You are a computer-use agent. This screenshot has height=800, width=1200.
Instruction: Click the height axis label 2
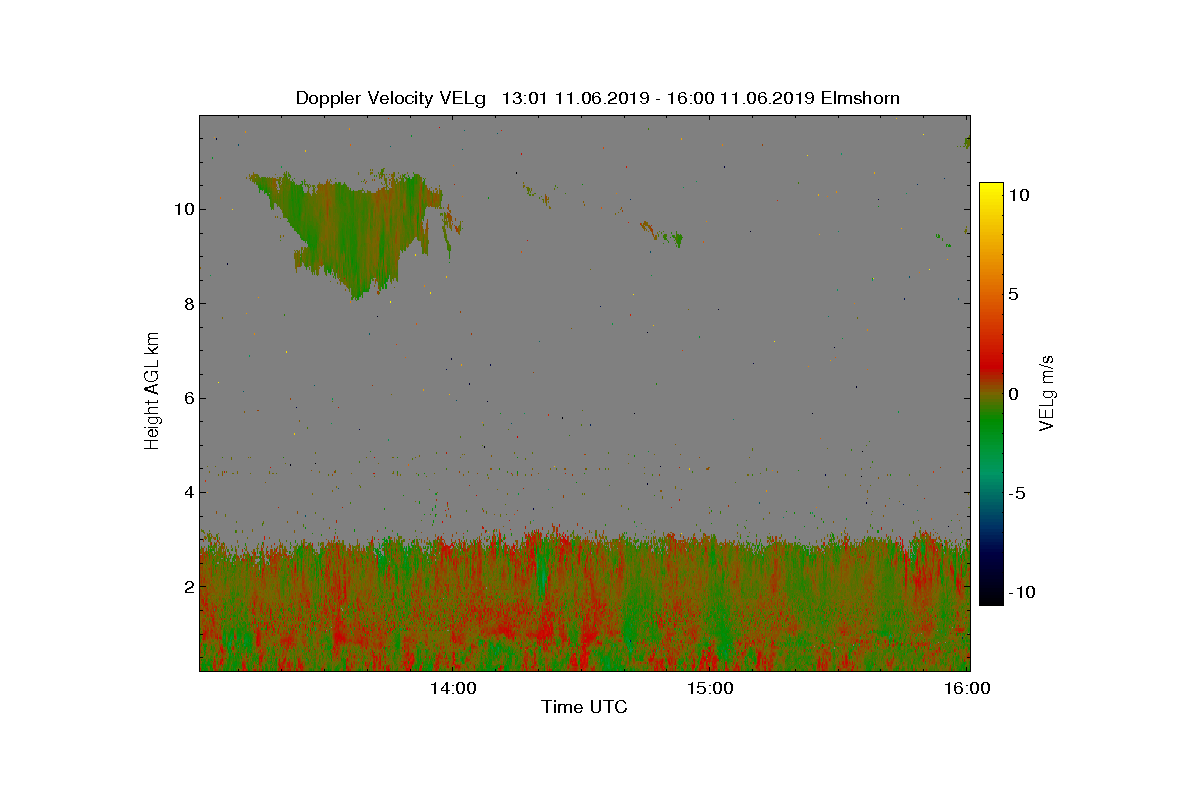click(188, 586)
